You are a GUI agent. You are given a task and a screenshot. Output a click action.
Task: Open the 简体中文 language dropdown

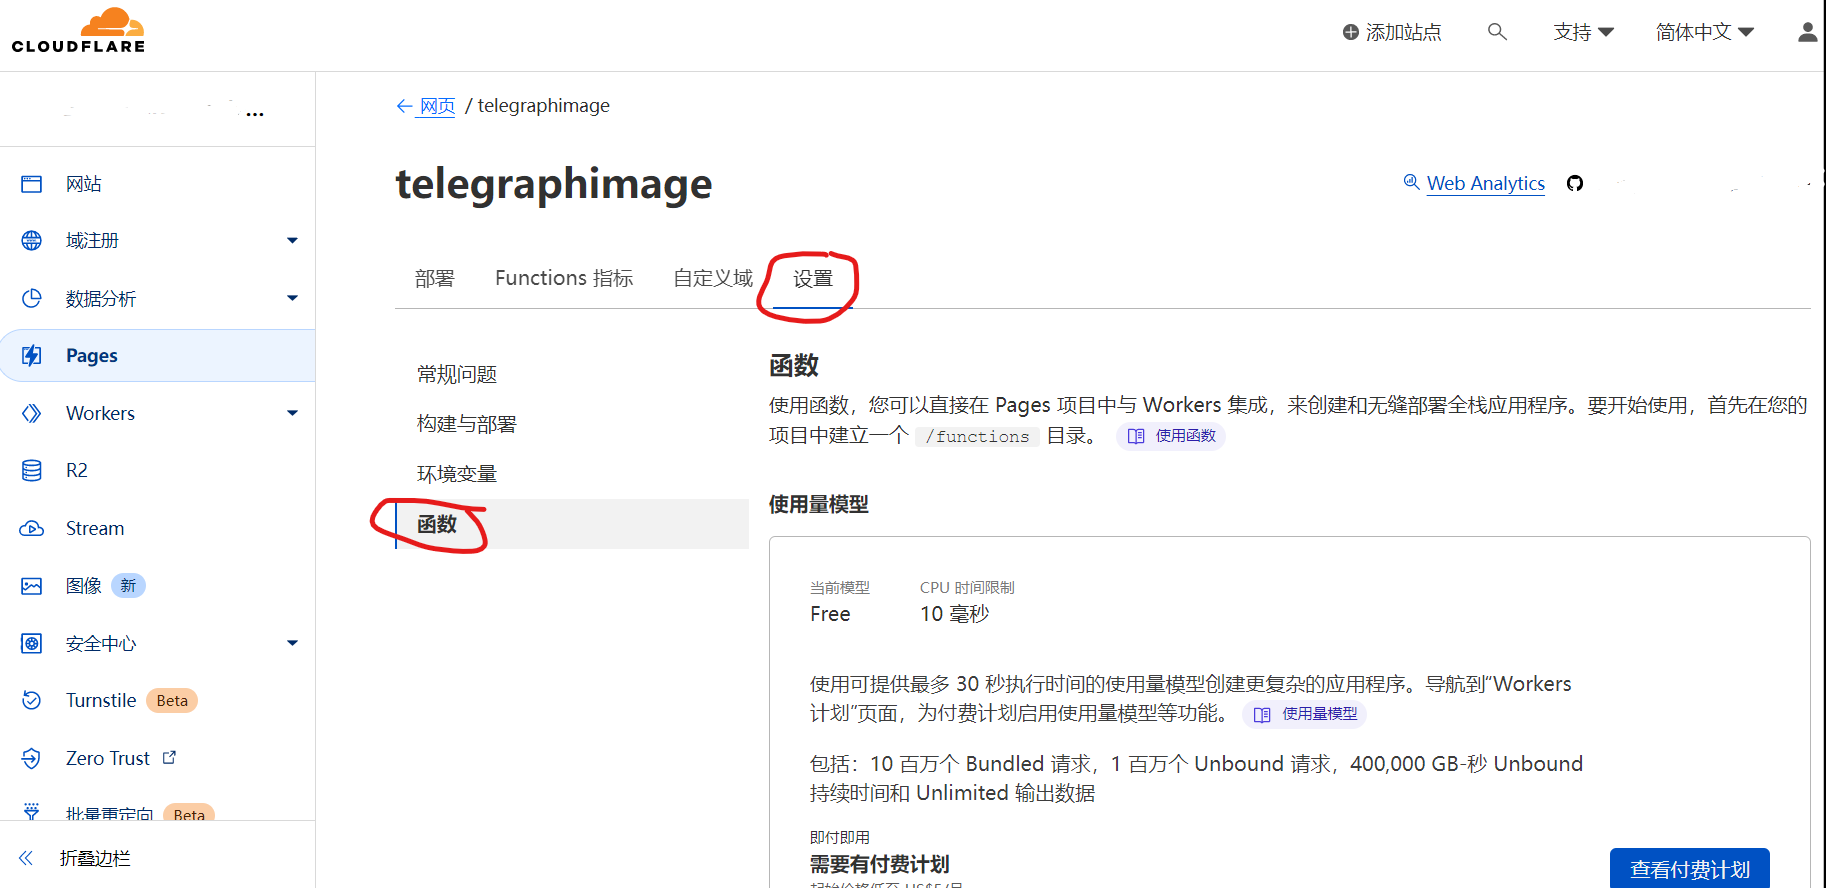click(1704, 32)
